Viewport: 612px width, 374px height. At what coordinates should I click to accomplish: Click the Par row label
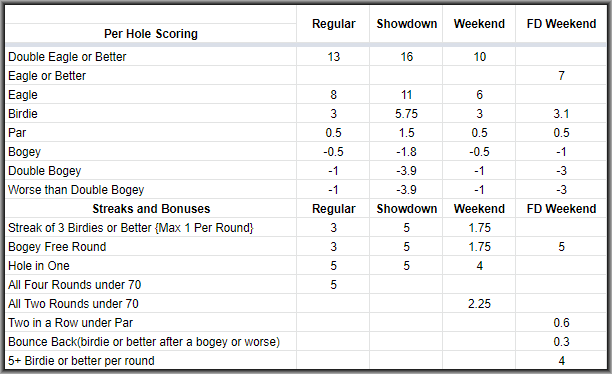(x=17, y=133)
